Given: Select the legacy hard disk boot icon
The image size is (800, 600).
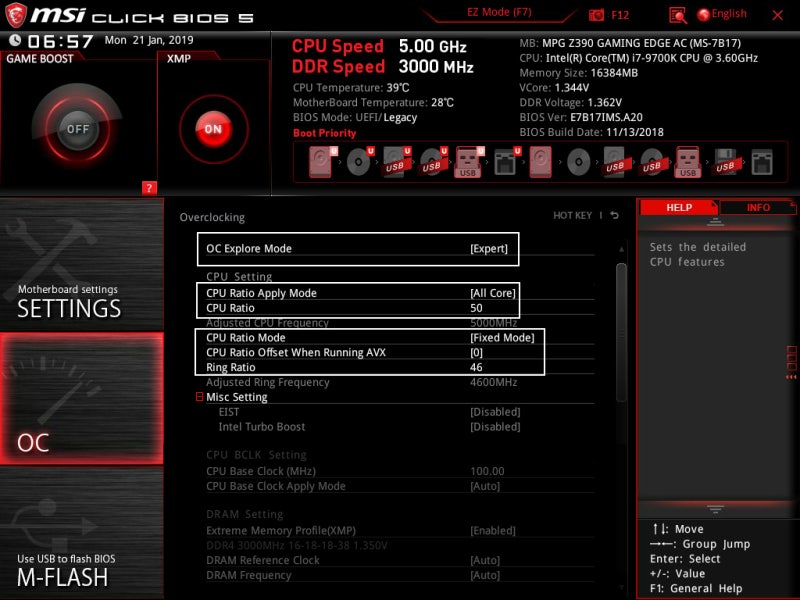Looking at the screenshot, I should [x=540, y=162].
